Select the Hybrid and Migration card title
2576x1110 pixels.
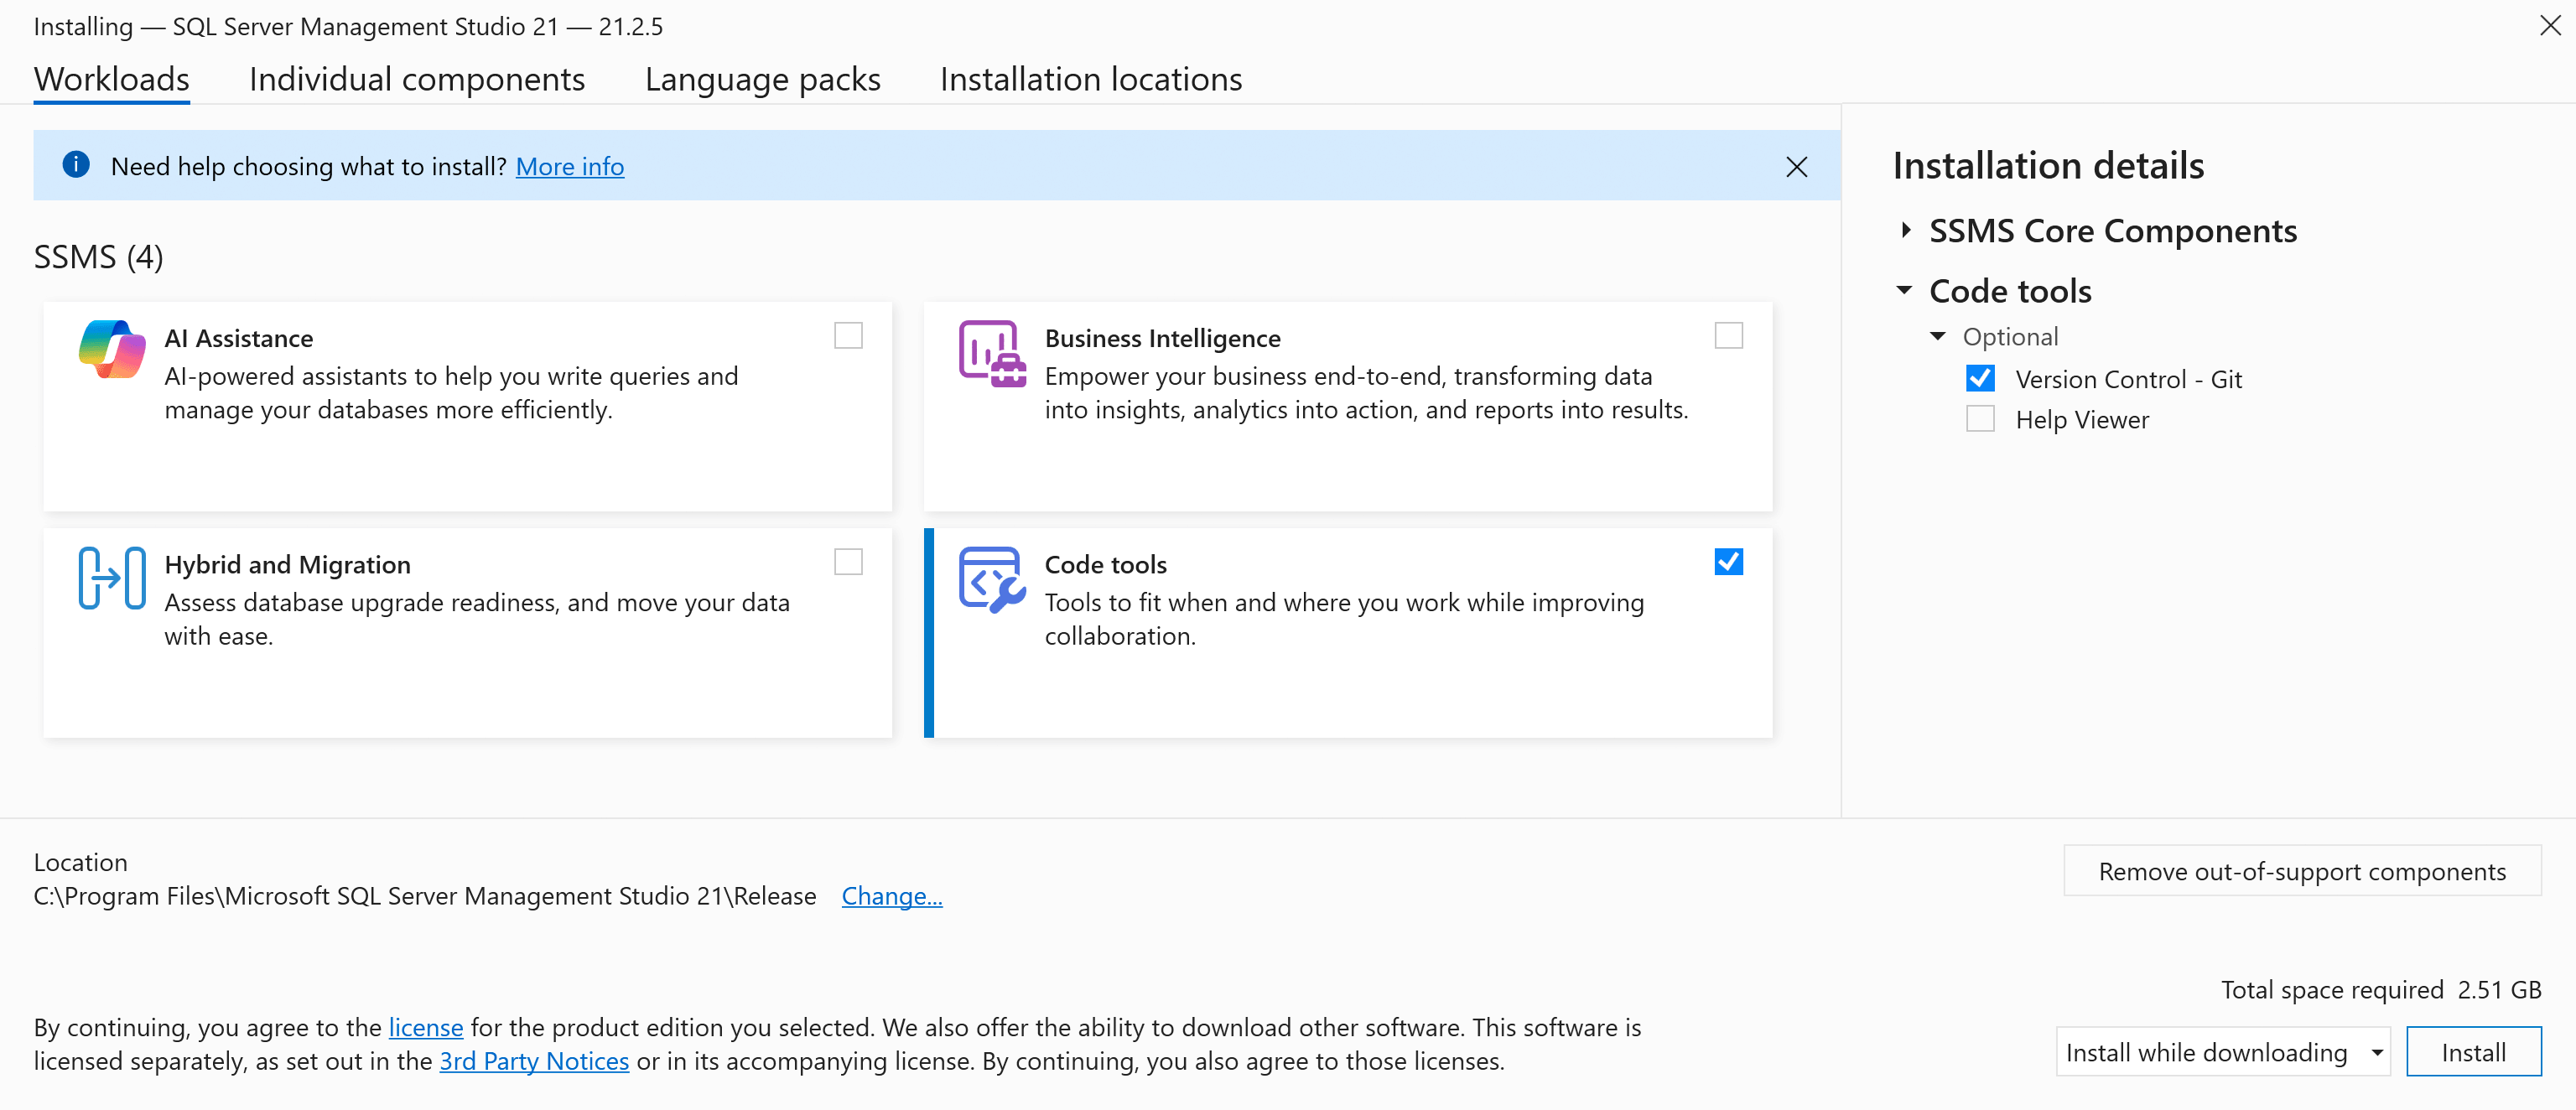[x=288, y=565]
